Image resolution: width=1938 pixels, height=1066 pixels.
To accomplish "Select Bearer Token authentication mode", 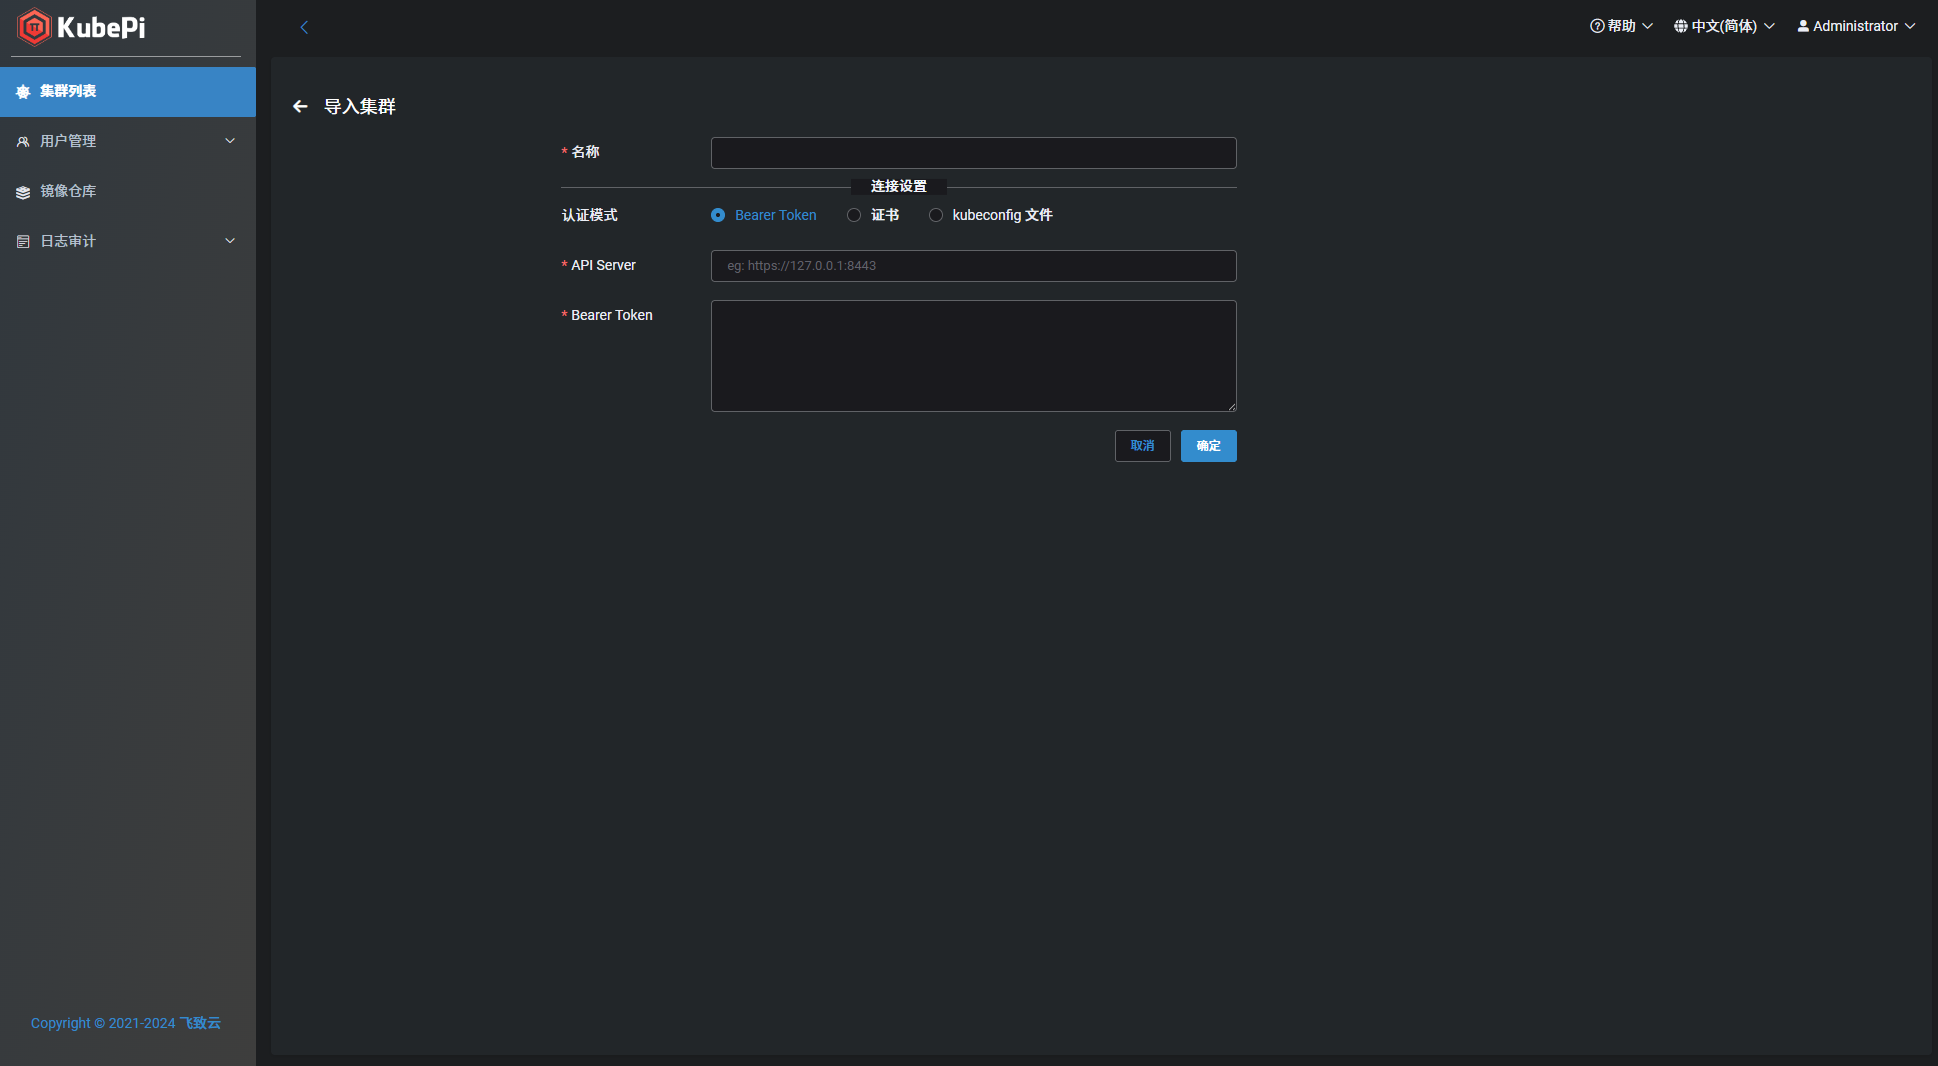I will pyautogui.click(x=763, y=215).
